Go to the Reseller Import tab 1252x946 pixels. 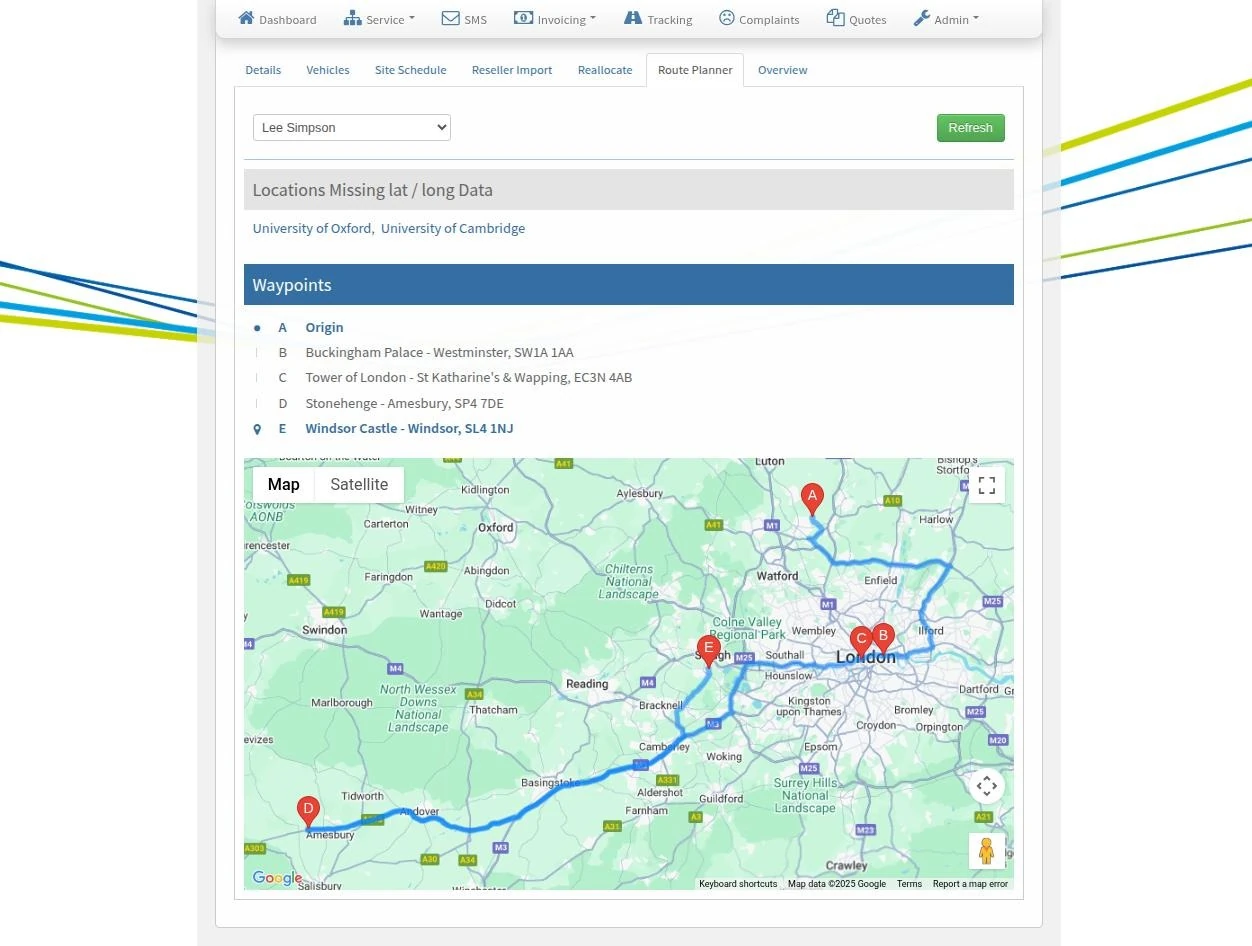coord(512,70)
